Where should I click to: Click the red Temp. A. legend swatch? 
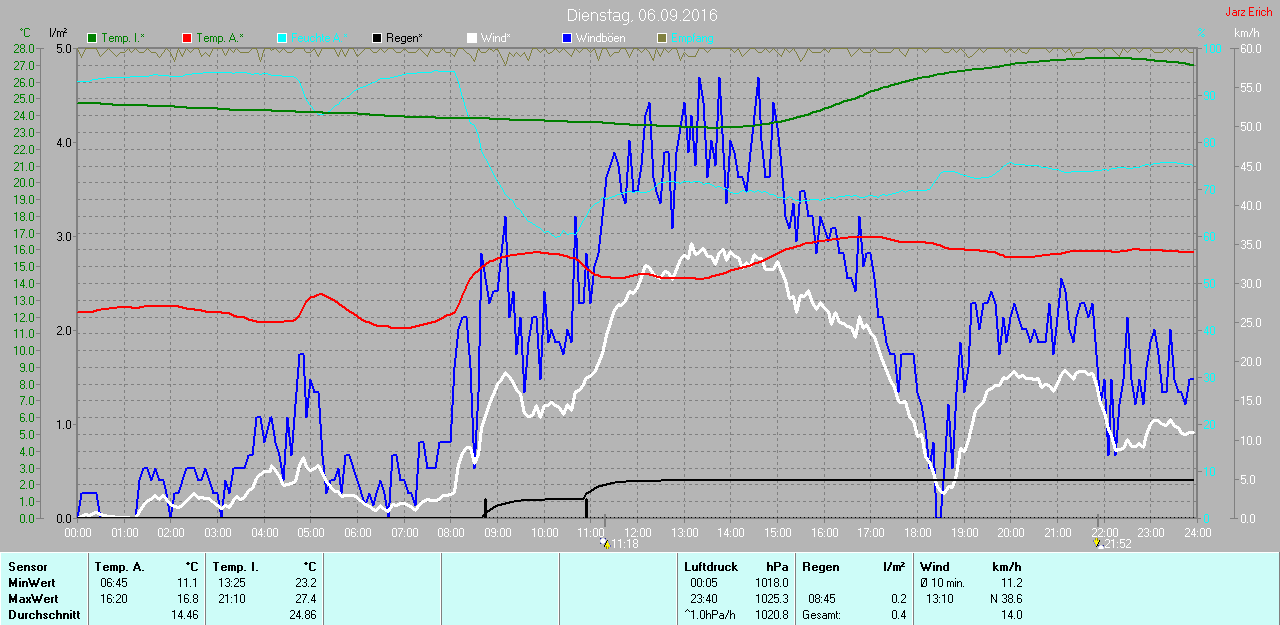pyautogui.click(x=187, y=38)
